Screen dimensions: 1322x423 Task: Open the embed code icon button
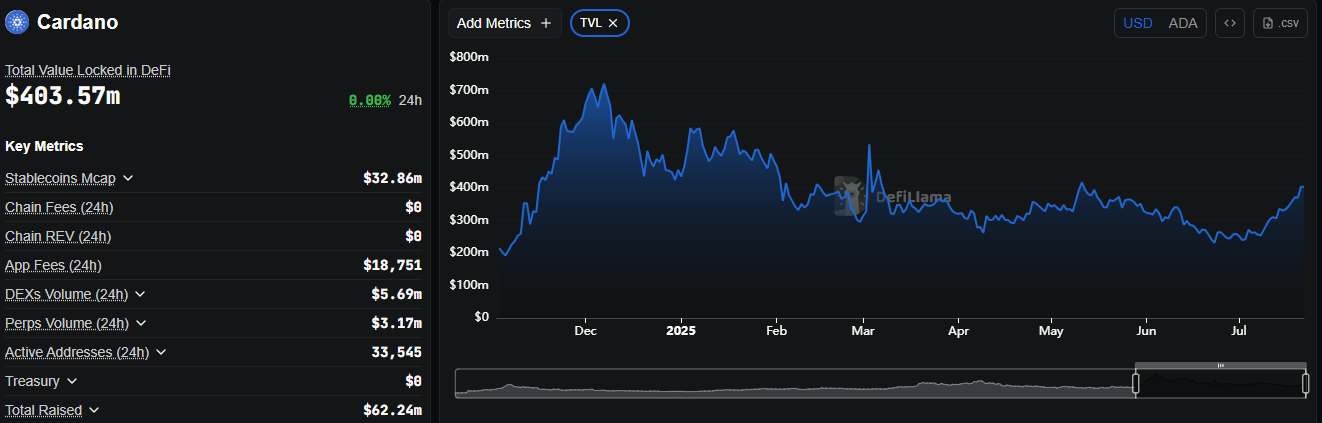coord(1230,23)
